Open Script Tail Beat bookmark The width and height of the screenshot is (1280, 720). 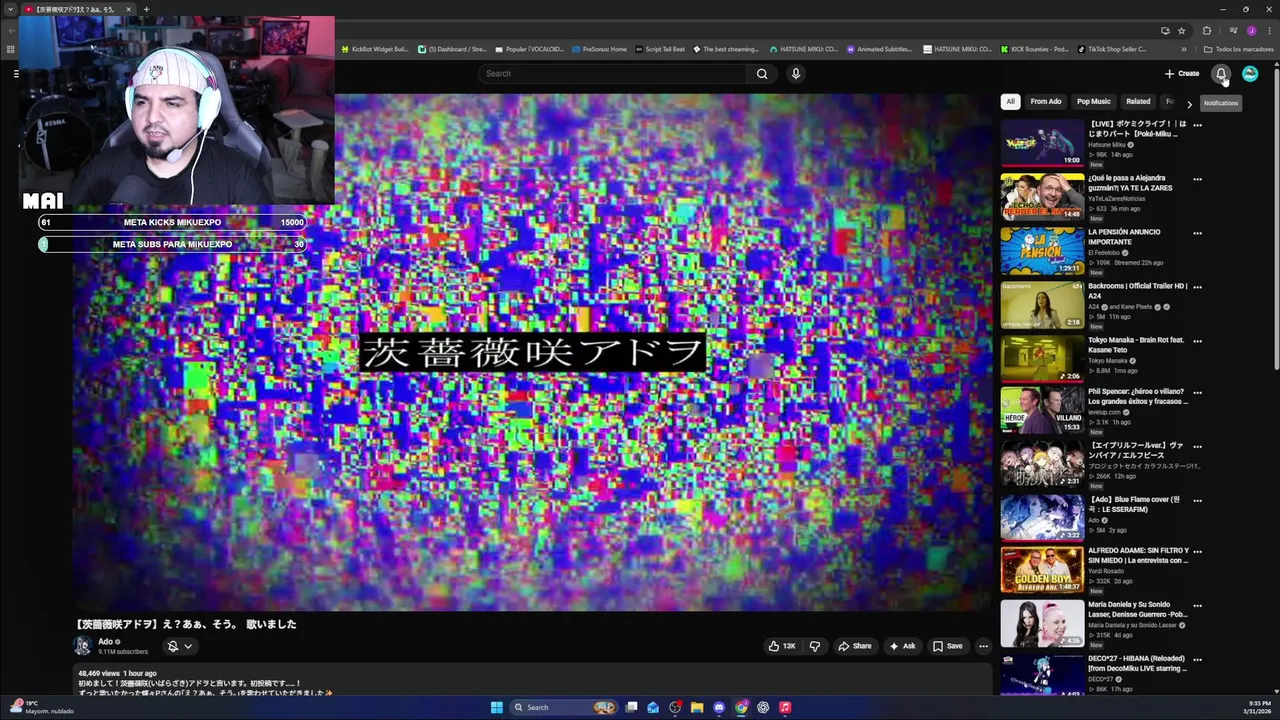pyautogui.click(x=660, y=49)
